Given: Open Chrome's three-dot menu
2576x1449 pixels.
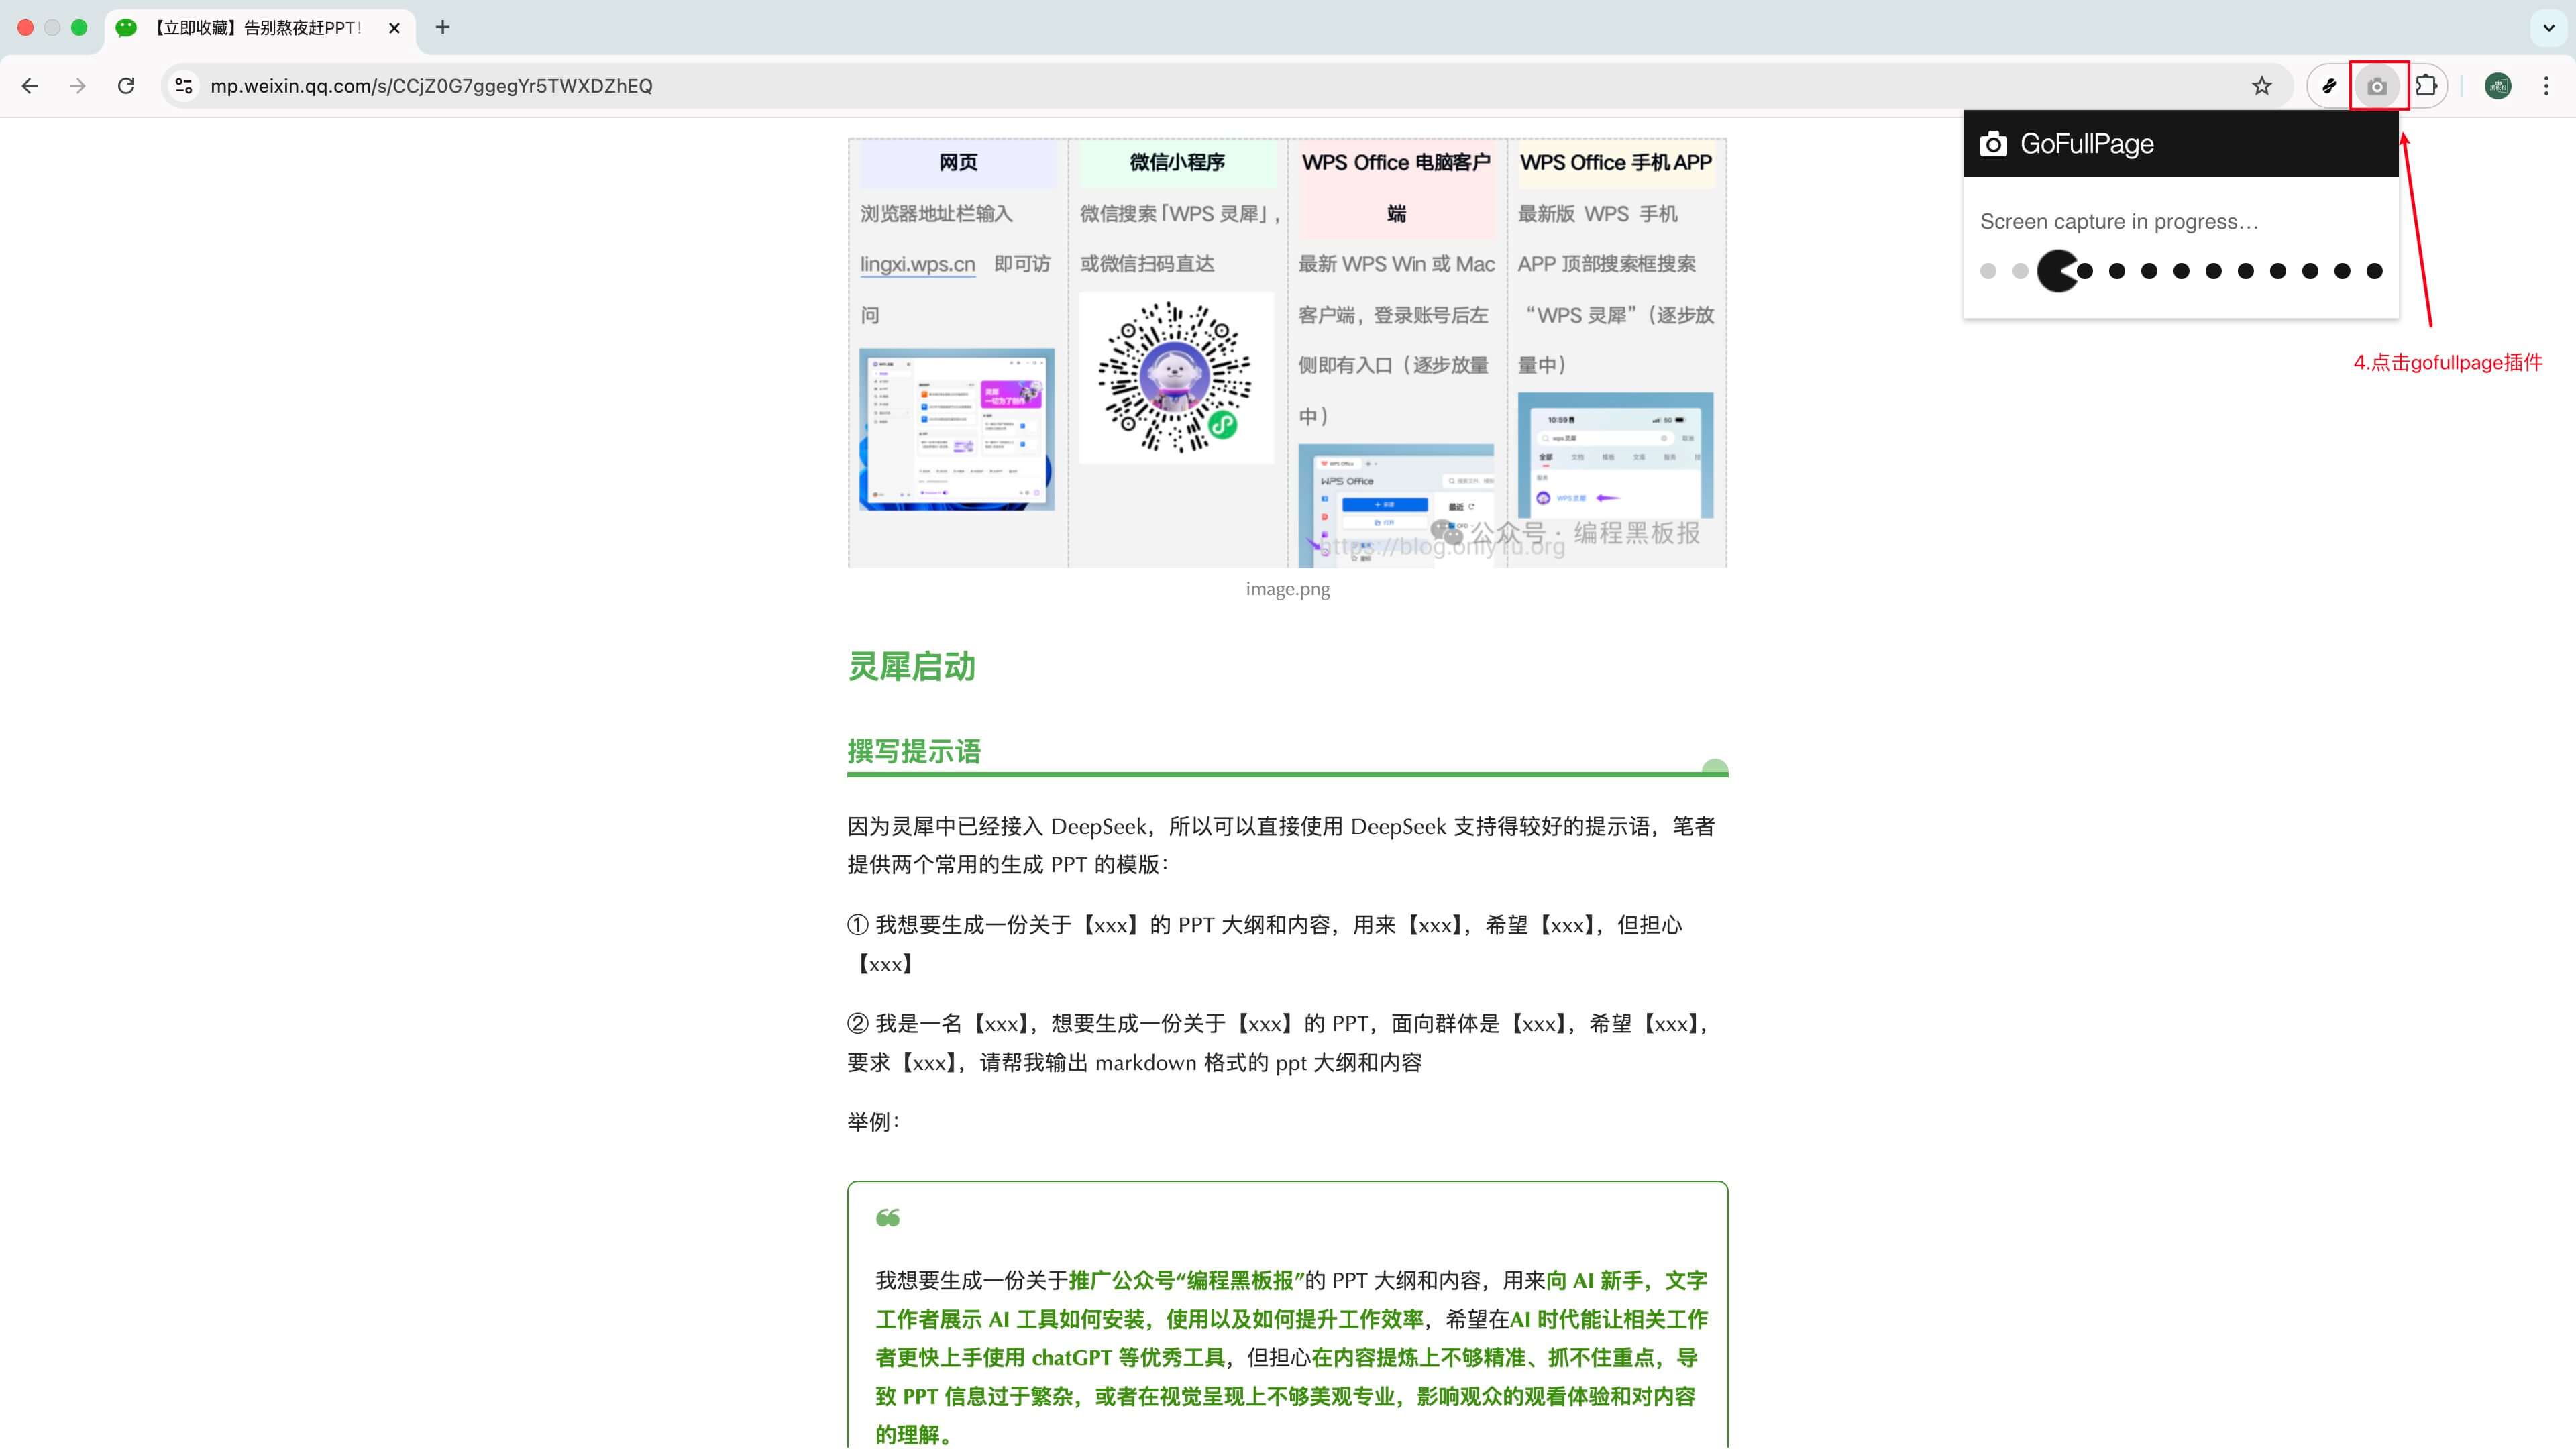Looking at the screenshot, I should (2546, 86).
